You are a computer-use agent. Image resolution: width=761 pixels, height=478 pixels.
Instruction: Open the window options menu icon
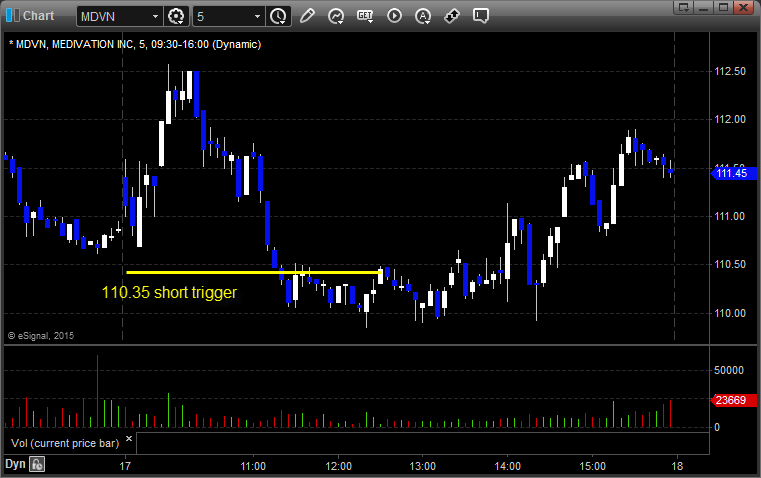[x=684, y=7]
